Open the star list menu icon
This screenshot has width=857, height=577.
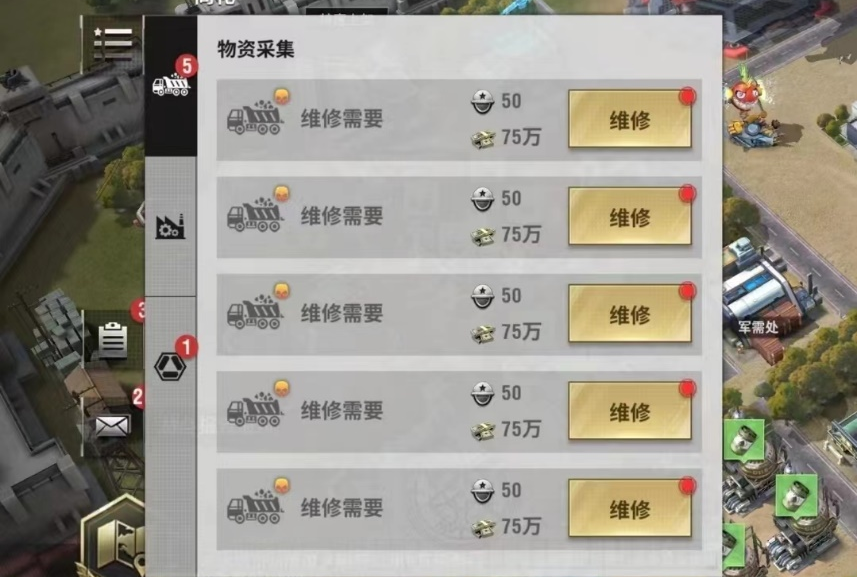click(113, 44)
